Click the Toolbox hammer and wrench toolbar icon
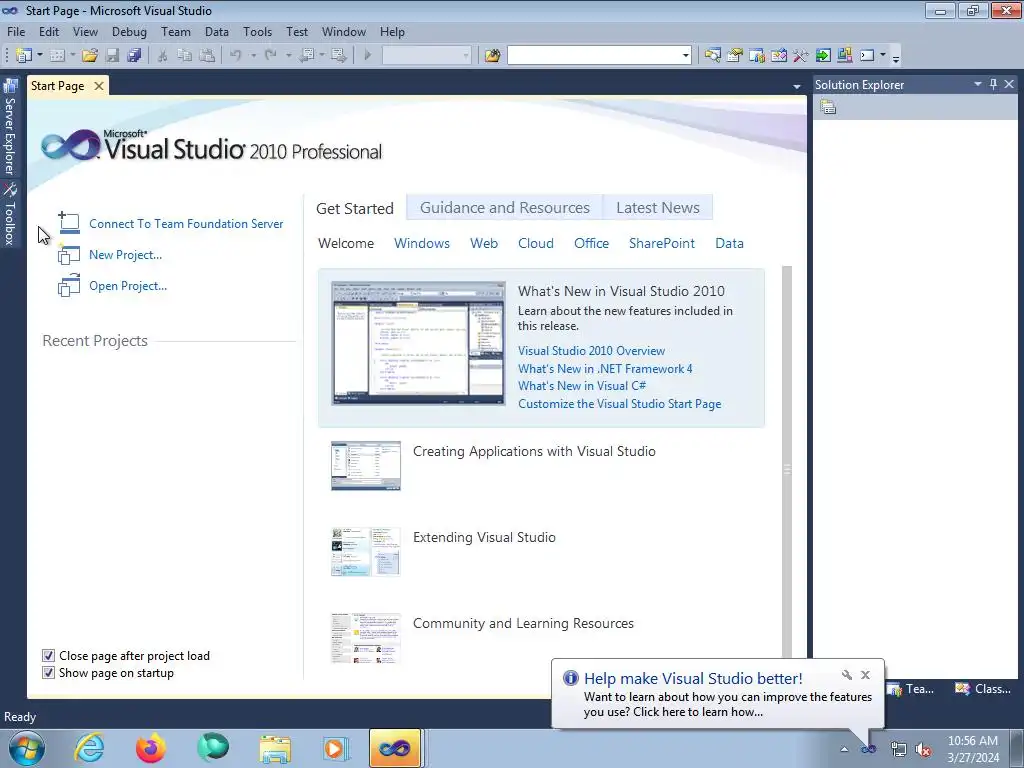 tap(801, 56)
